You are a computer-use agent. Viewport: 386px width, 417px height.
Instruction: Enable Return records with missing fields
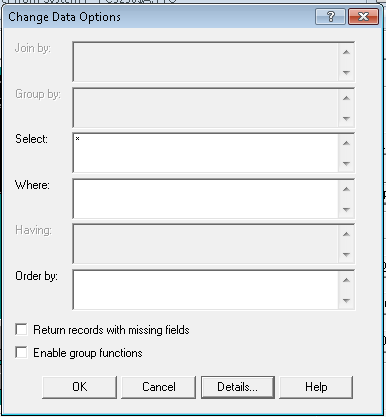[x=21, y=329]
